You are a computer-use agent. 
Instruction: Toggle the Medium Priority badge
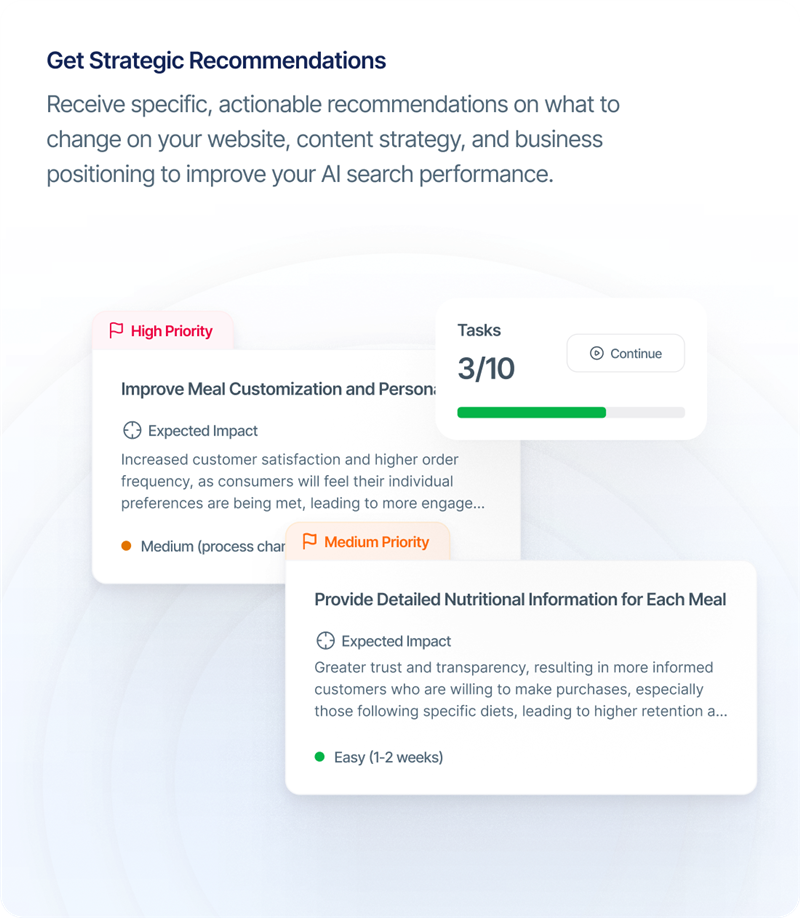click(367, 543)
